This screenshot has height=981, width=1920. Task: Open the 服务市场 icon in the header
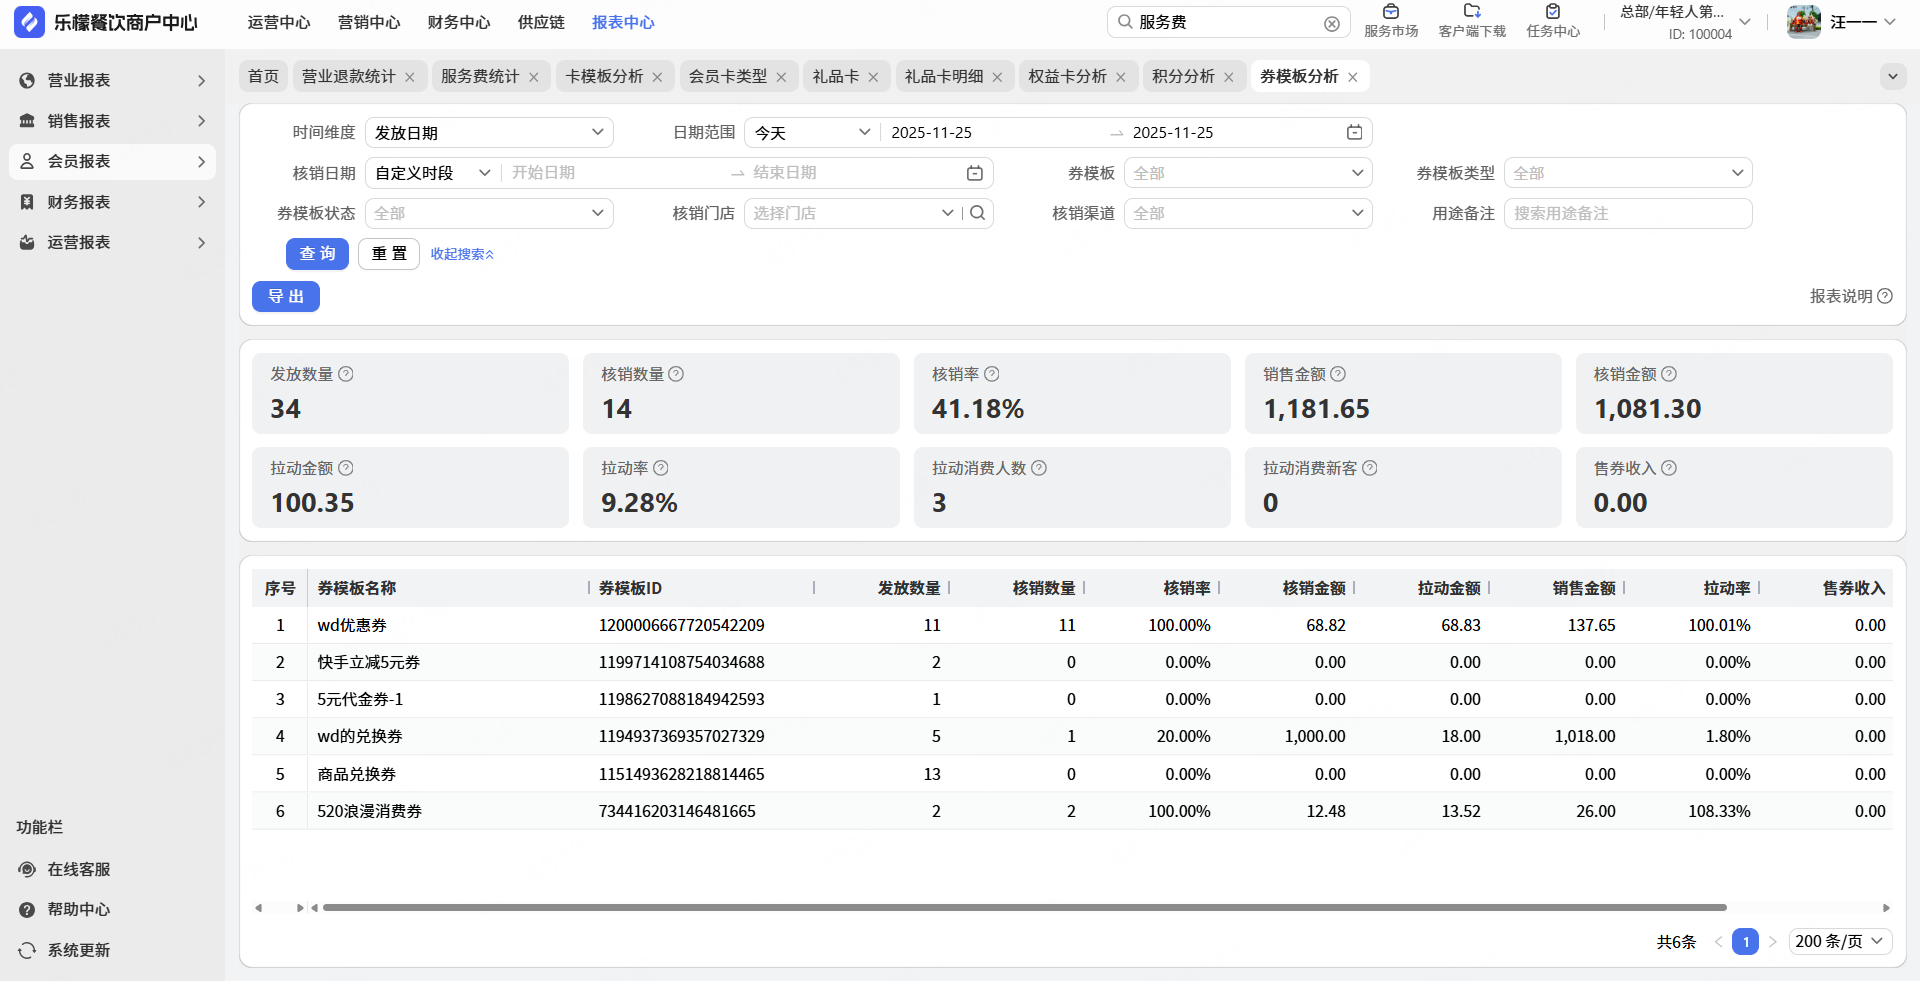pyautogui.click(x=1390, y=13)
